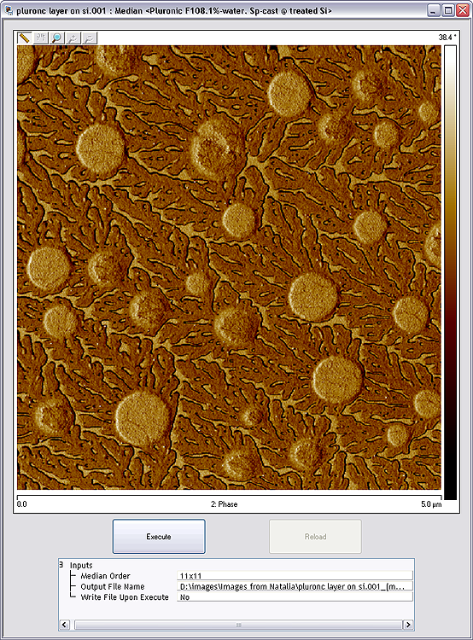Click the Reload button
Image resolution: width=473 pixels, height=640 pixels.
click(x=315, y=536)
